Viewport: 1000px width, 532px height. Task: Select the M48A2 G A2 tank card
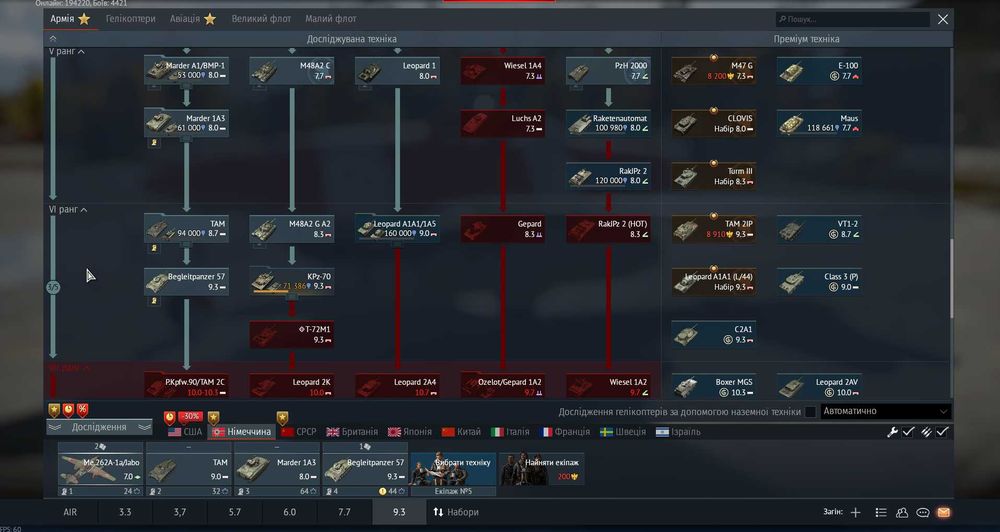[x=291, y=228]
